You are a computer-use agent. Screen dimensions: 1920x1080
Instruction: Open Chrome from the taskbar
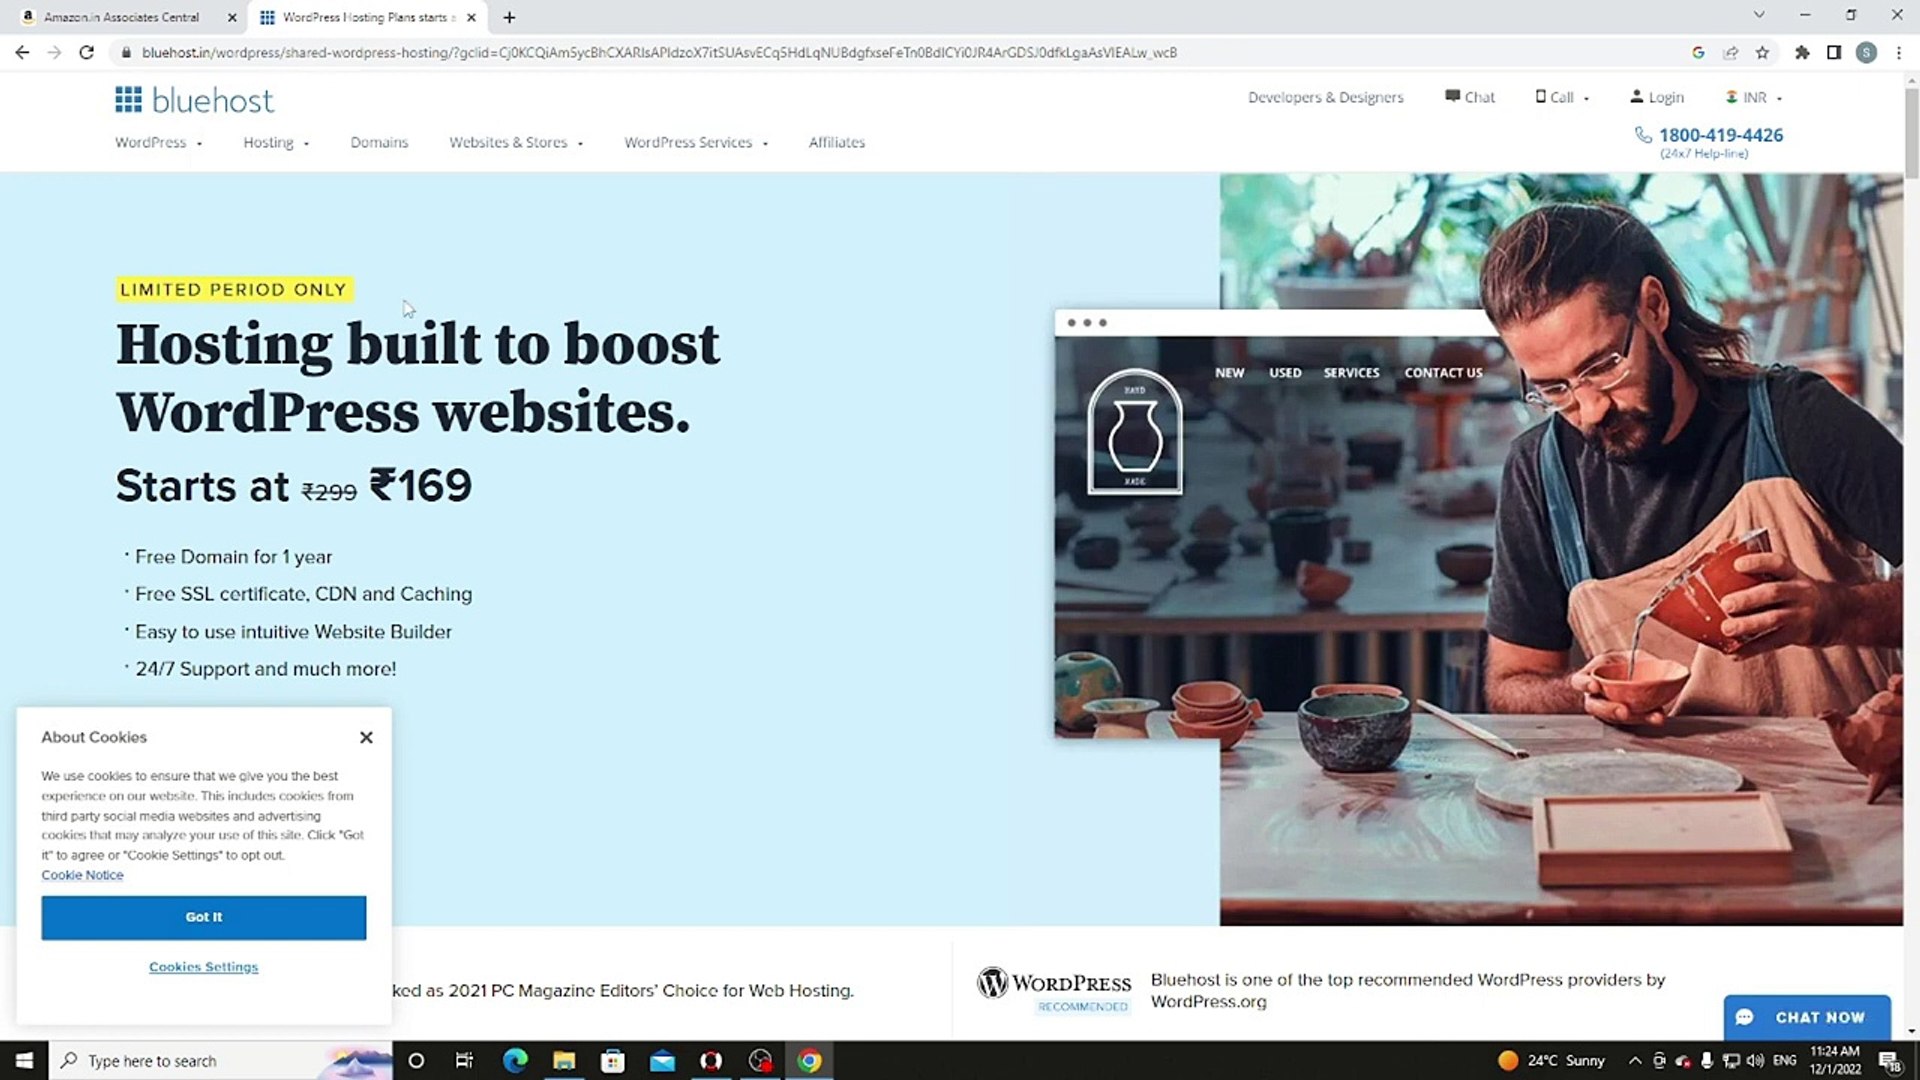[x=809, y=1060]
